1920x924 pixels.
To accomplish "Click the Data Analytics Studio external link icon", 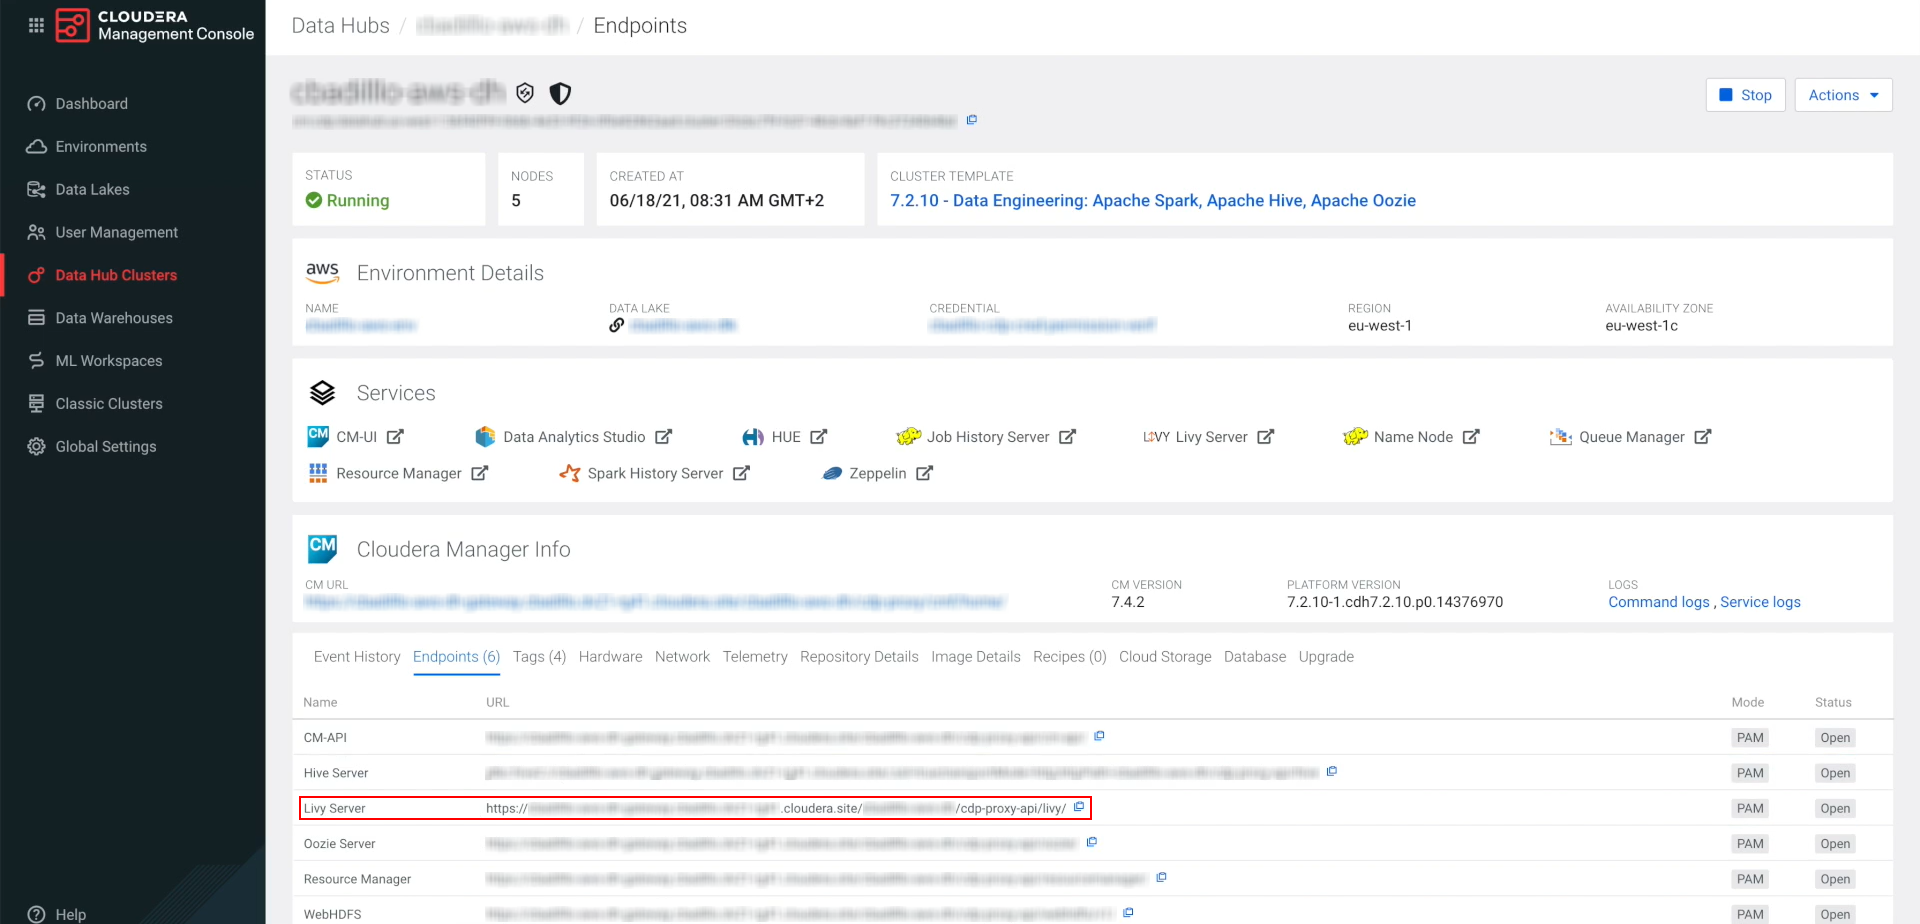I will click(x=664, y=437).
